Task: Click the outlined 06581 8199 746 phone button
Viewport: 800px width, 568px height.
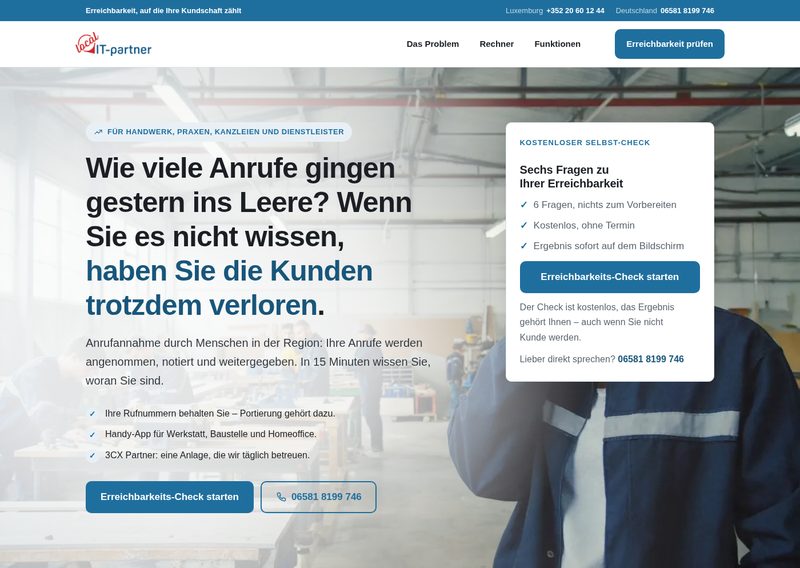Action: point(318,497)
